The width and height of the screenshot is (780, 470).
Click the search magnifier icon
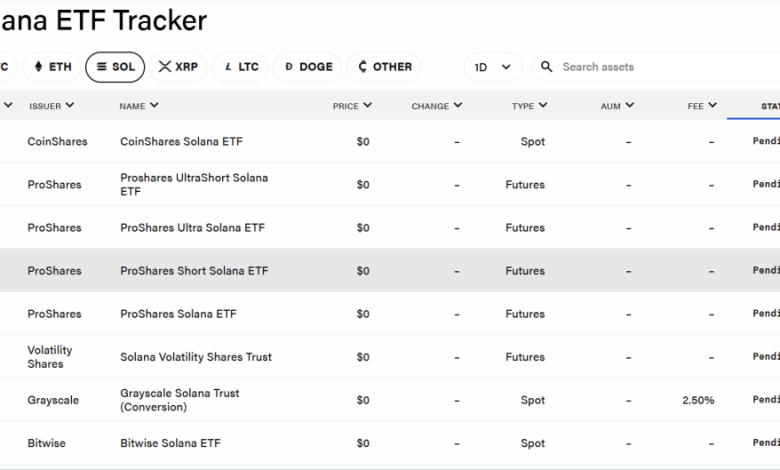click(x=546, y=67)
